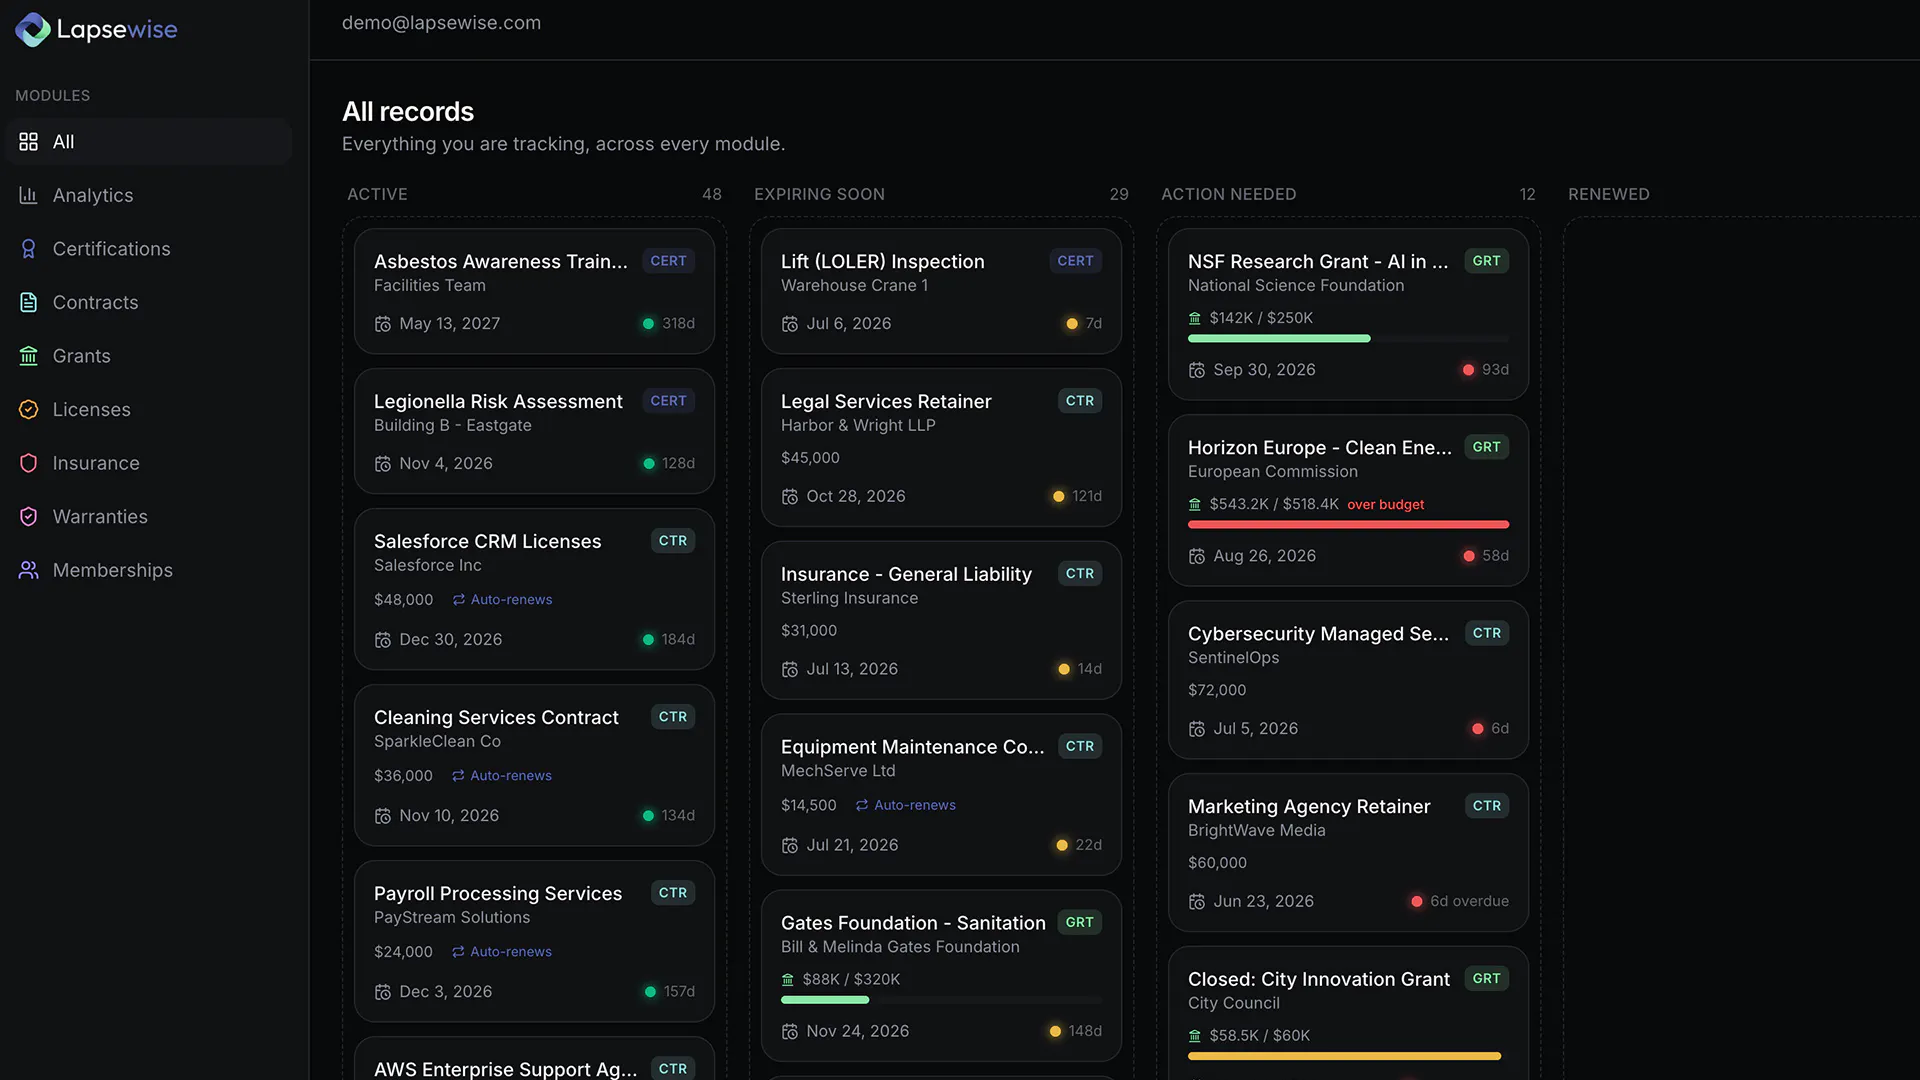Select the All module
The image size is (1920, 1080).
click(148, 142)
